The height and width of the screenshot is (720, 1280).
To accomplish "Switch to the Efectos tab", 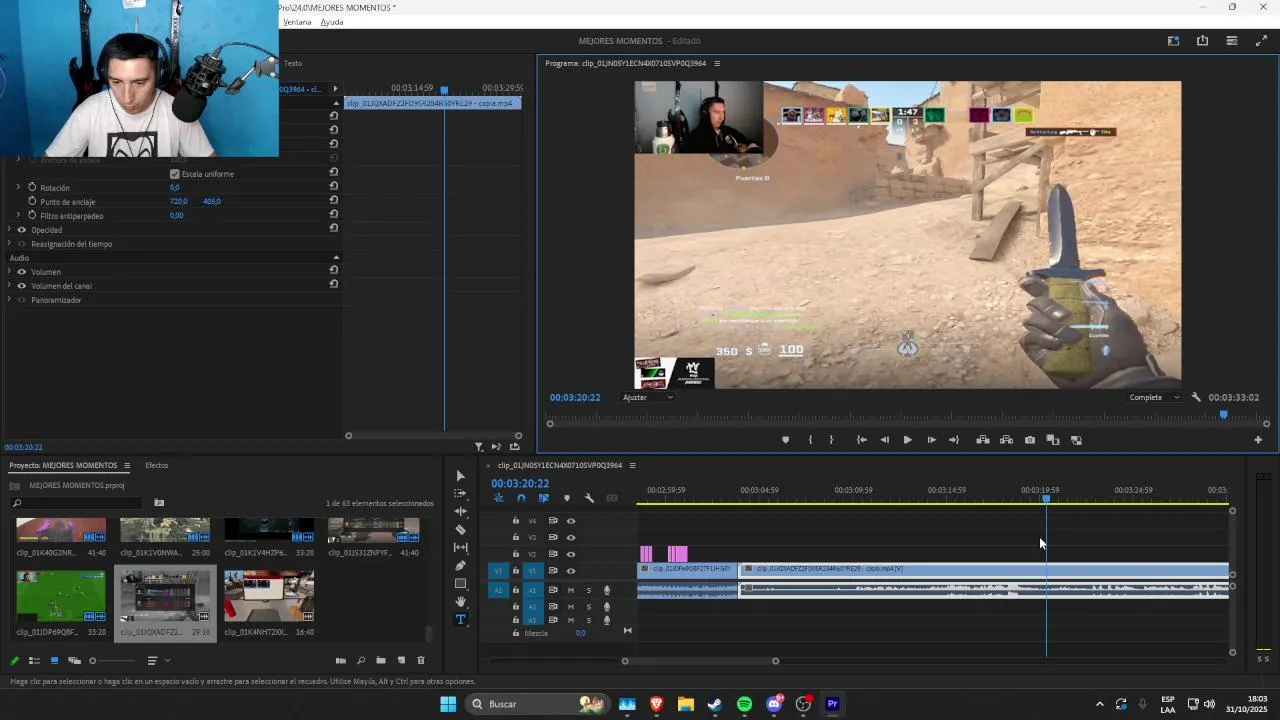I will (157, 465).
